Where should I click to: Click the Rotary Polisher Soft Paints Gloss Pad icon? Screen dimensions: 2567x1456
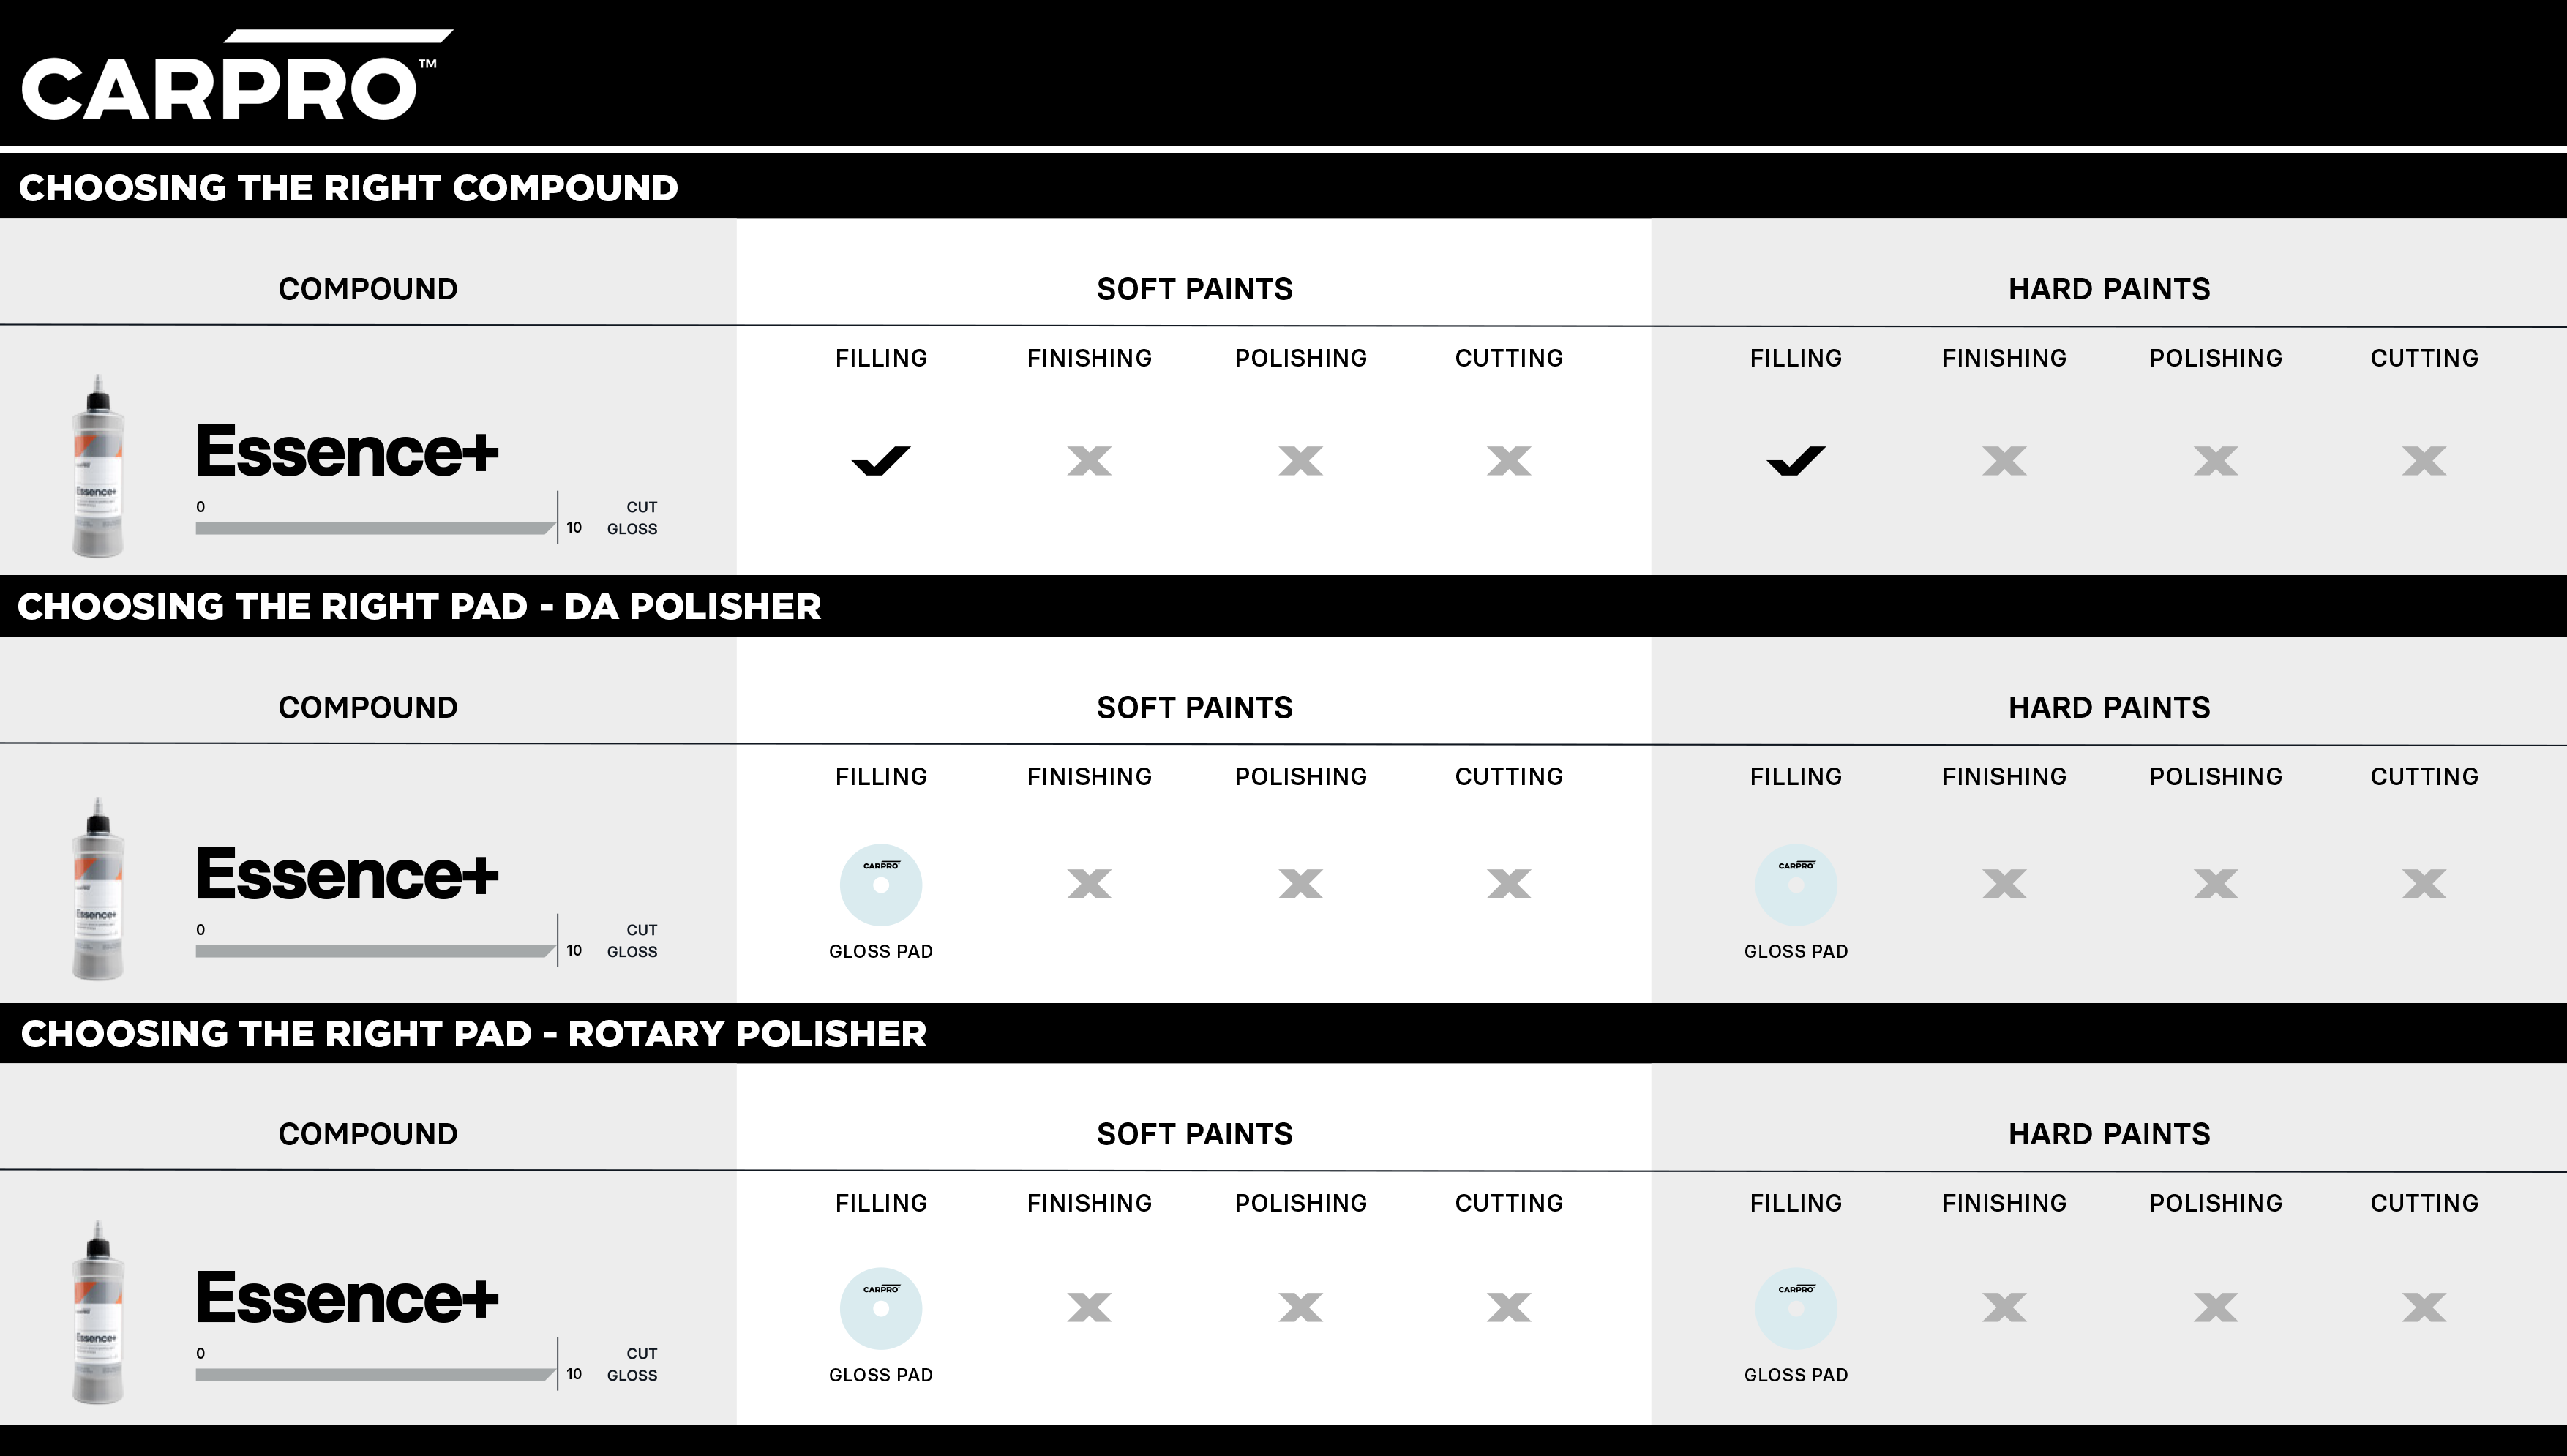[880, 1309]
